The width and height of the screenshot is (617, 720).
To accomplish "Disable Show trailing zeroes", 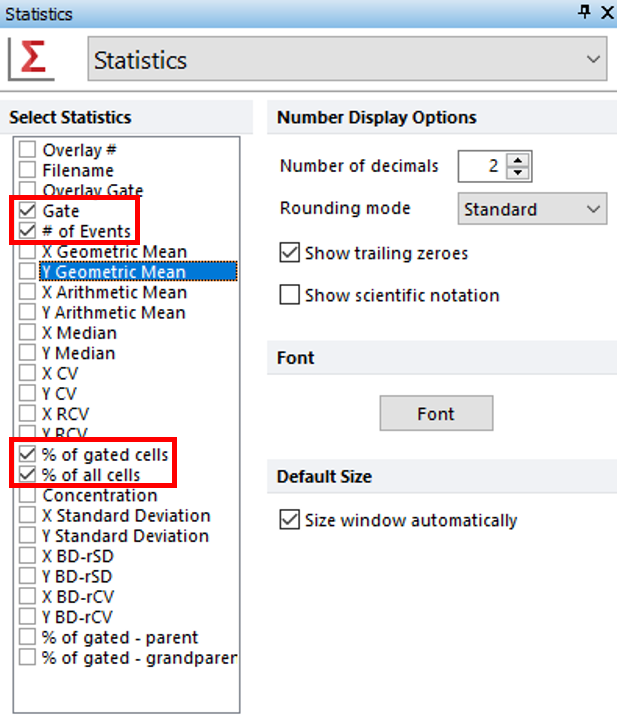I will click(x=290, y=253).
